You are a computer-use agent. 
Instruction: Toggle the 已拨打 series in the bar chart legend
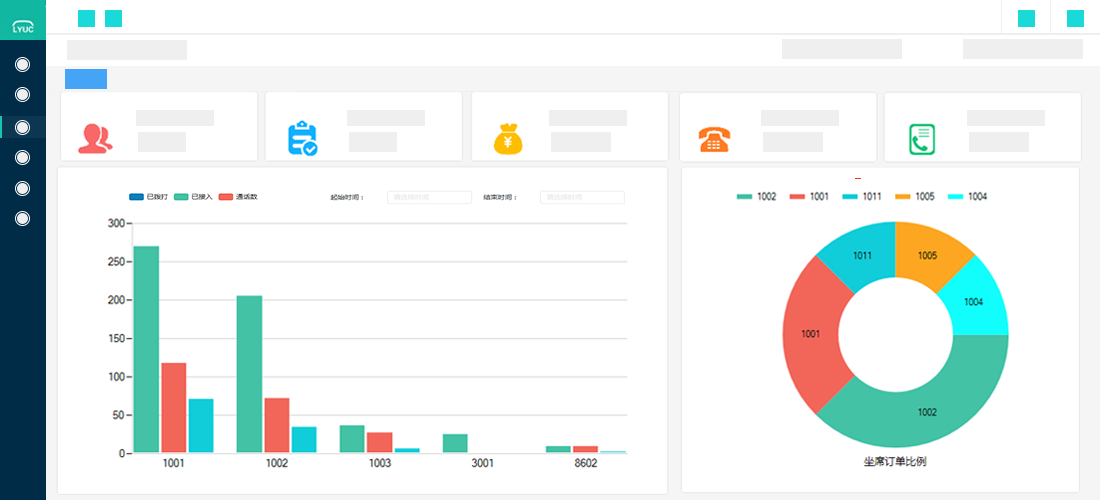click(x=150, y=197)
